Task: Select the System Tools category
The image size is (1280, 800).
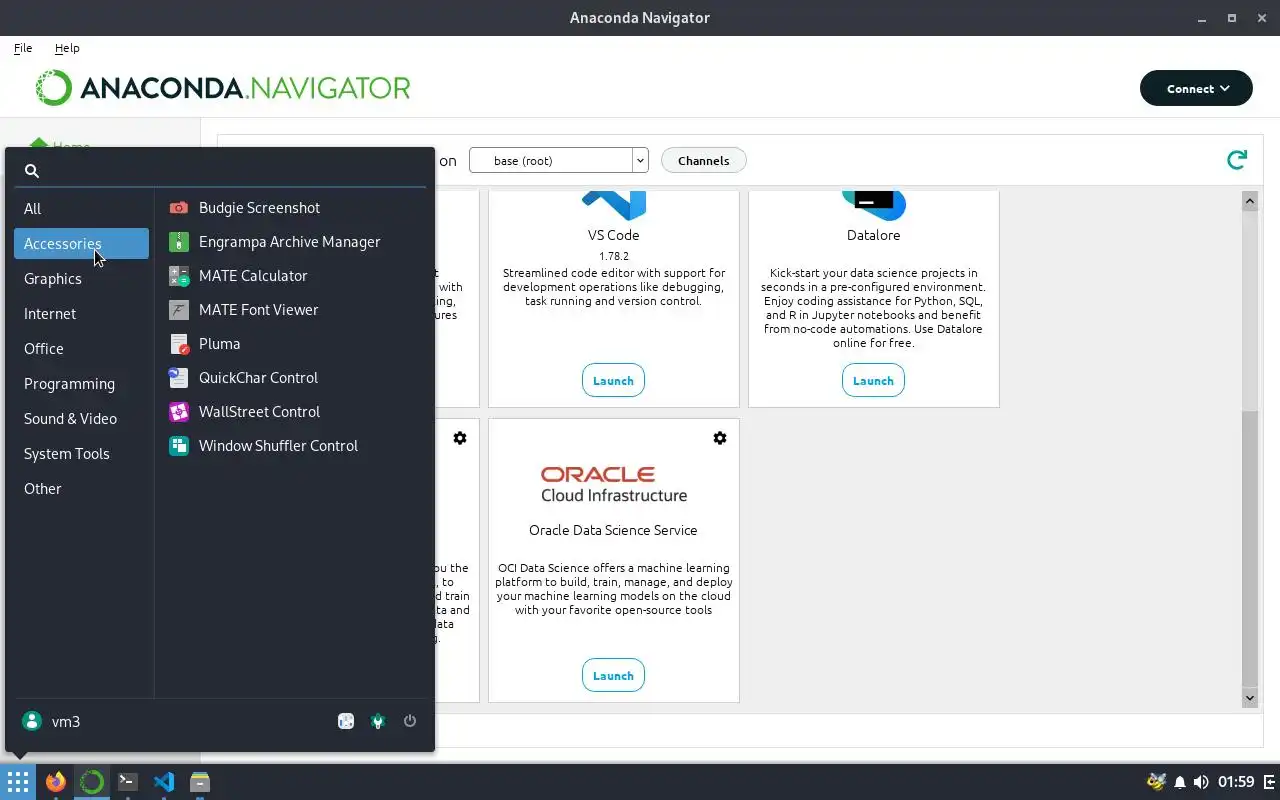Action: point(81,454)
